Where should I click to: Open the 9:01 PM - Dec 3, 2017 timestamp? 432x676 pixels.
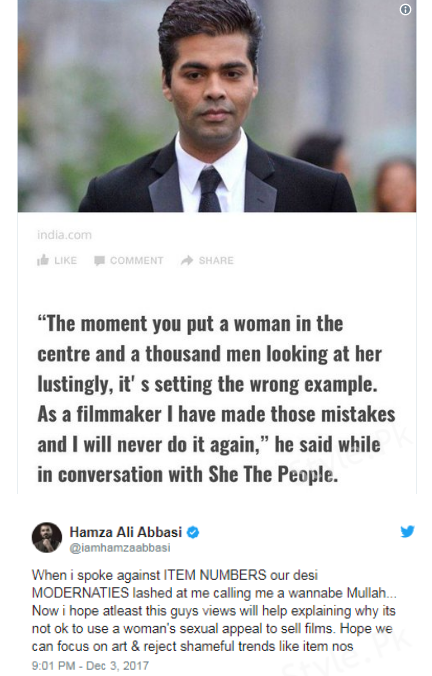90,666
